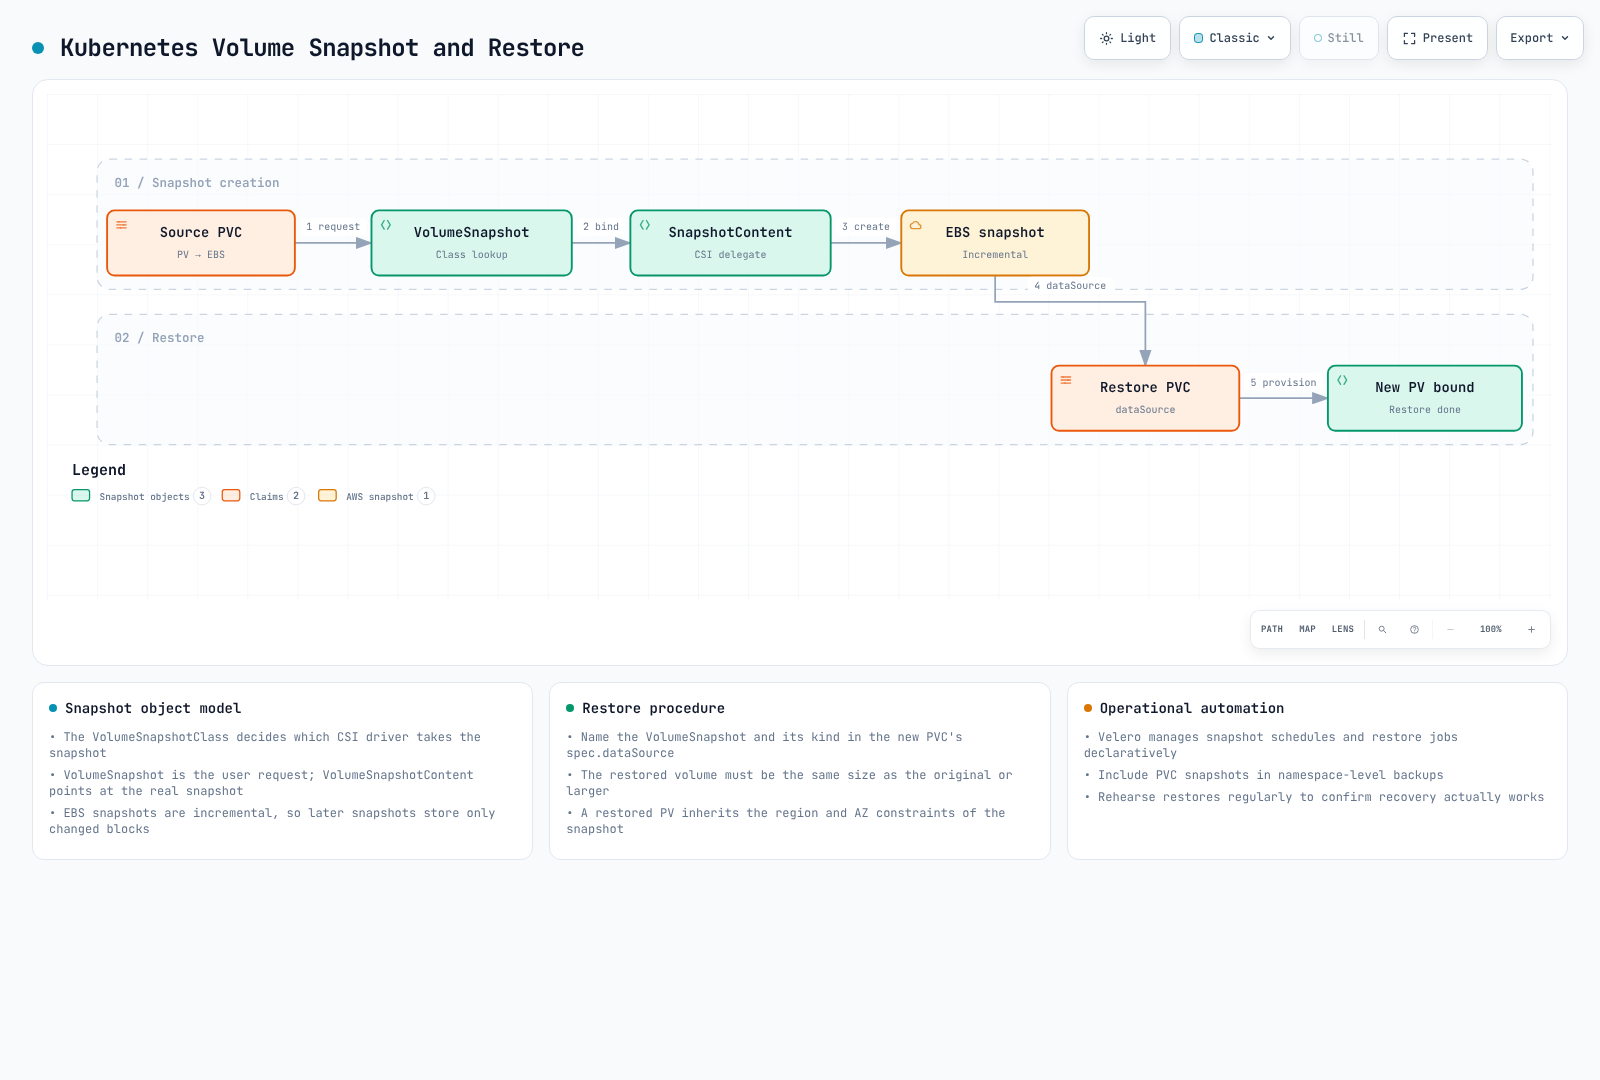Select the New PV bound node
Image resolution: width=1600 pixels, height=1080 pixels.
[x=1425, y=398]
